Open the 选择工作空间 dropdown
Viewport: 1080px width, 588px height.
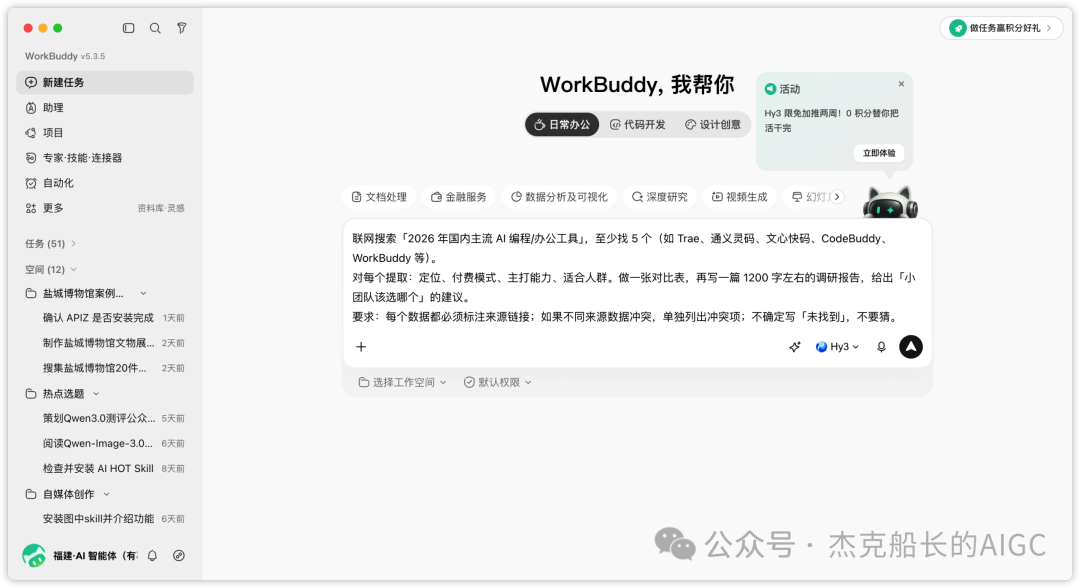pos(402,382)
